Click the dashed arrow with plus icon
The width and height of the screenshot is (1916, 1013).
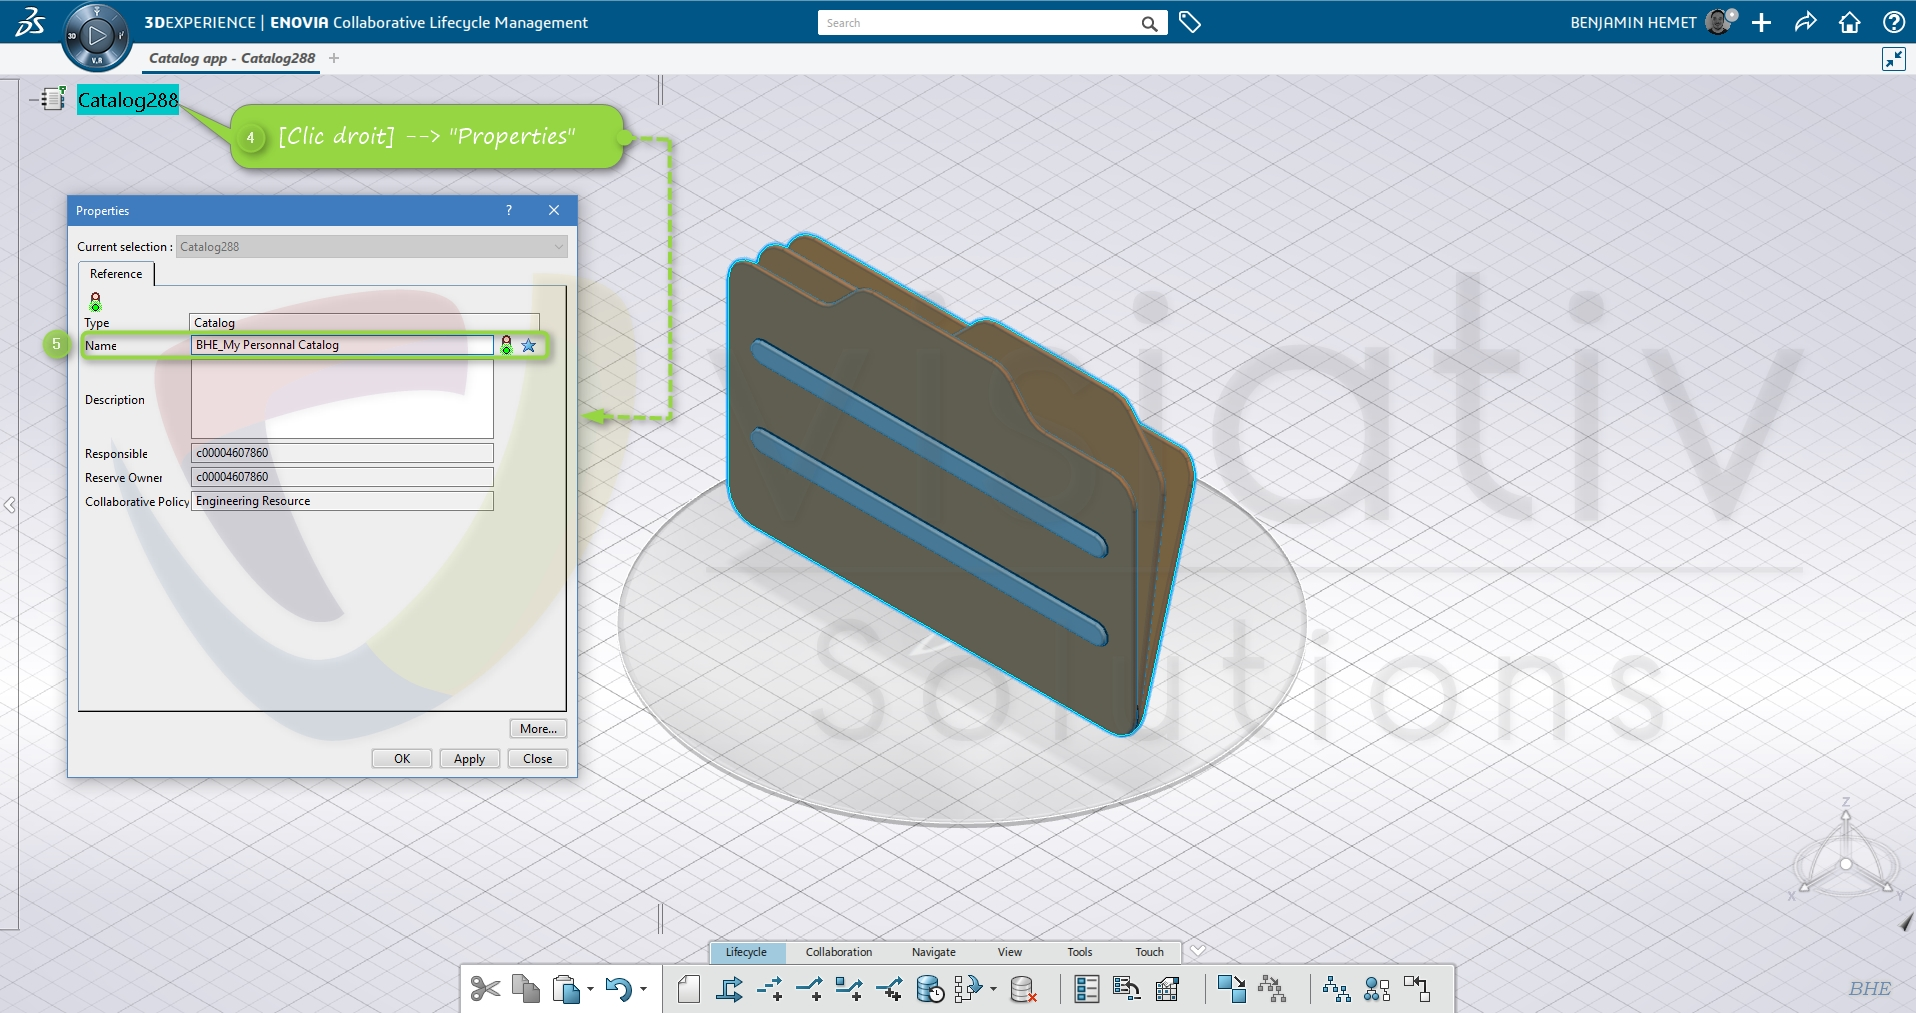pyautogui.click(x=770, y=990)
